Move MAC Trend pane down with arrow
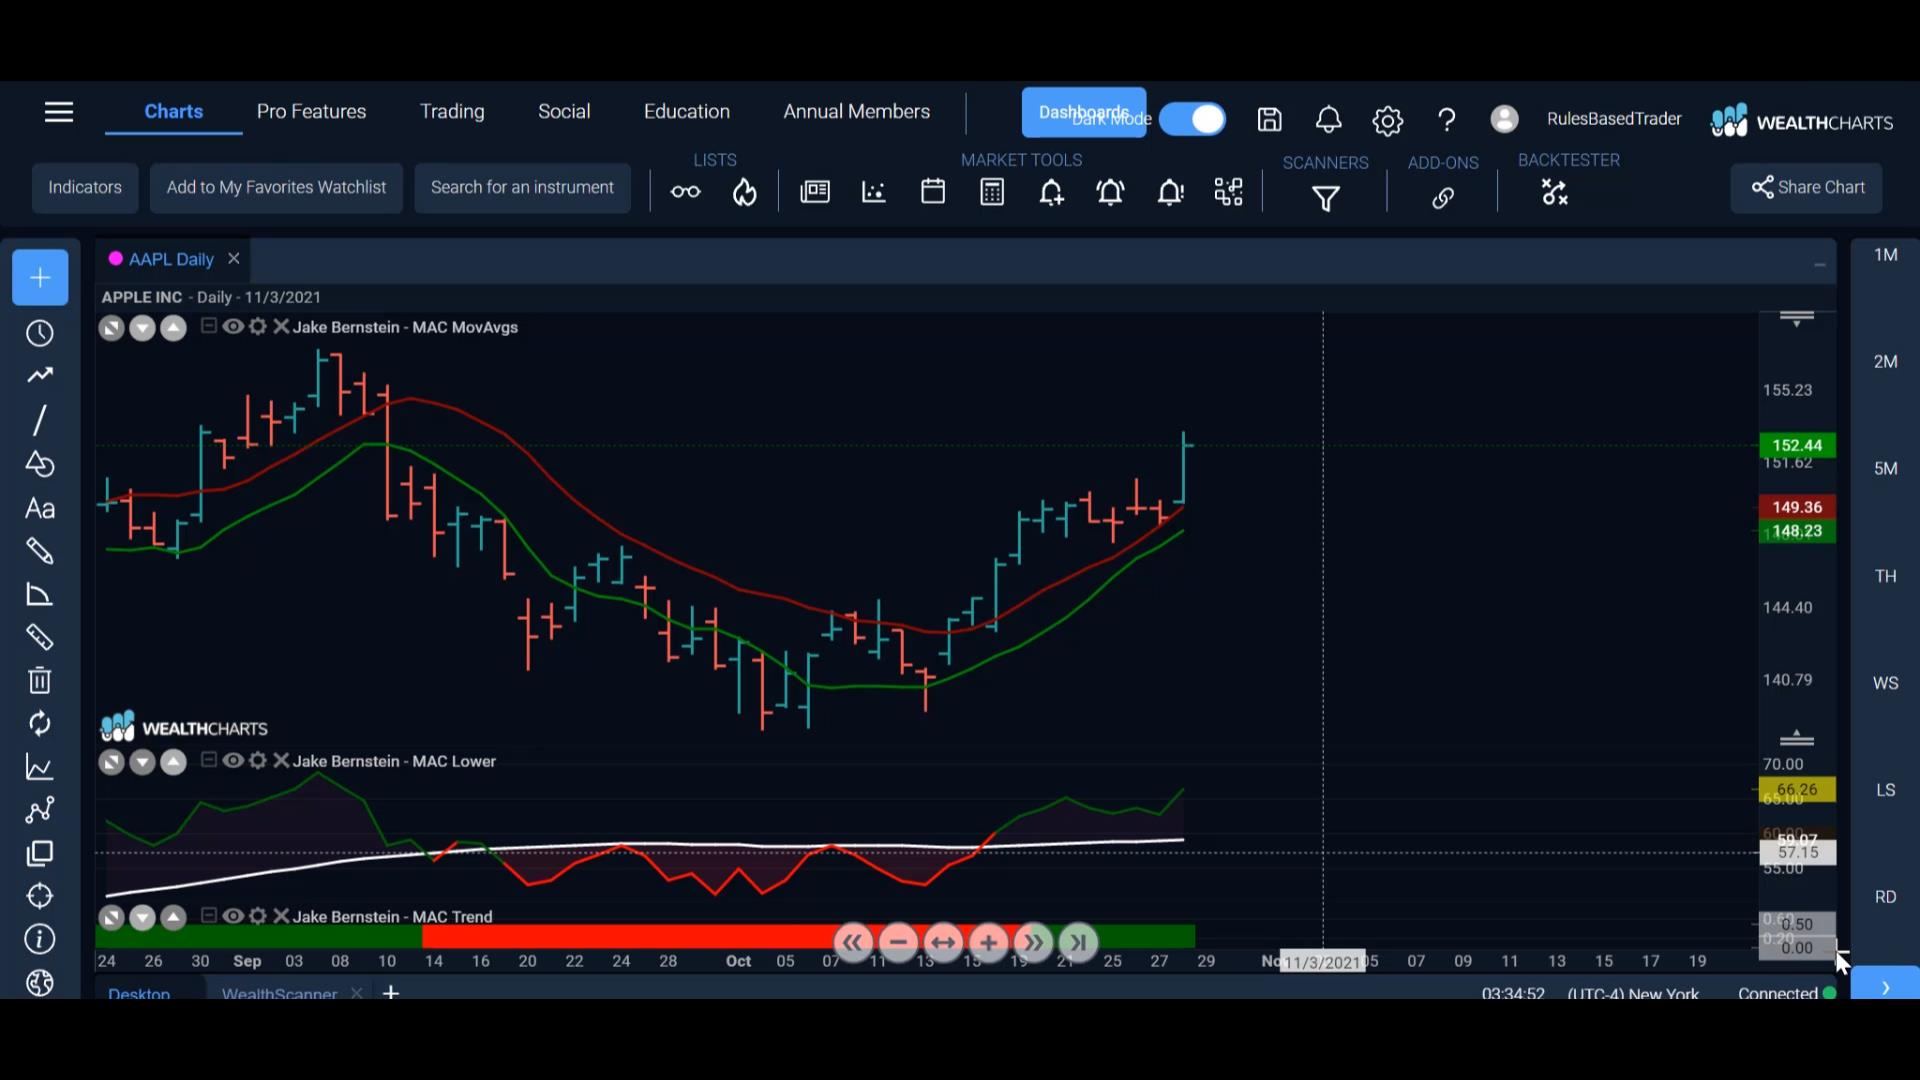Image resolution: width=1920 pixels, height=1080 pixels. [142, 918]
